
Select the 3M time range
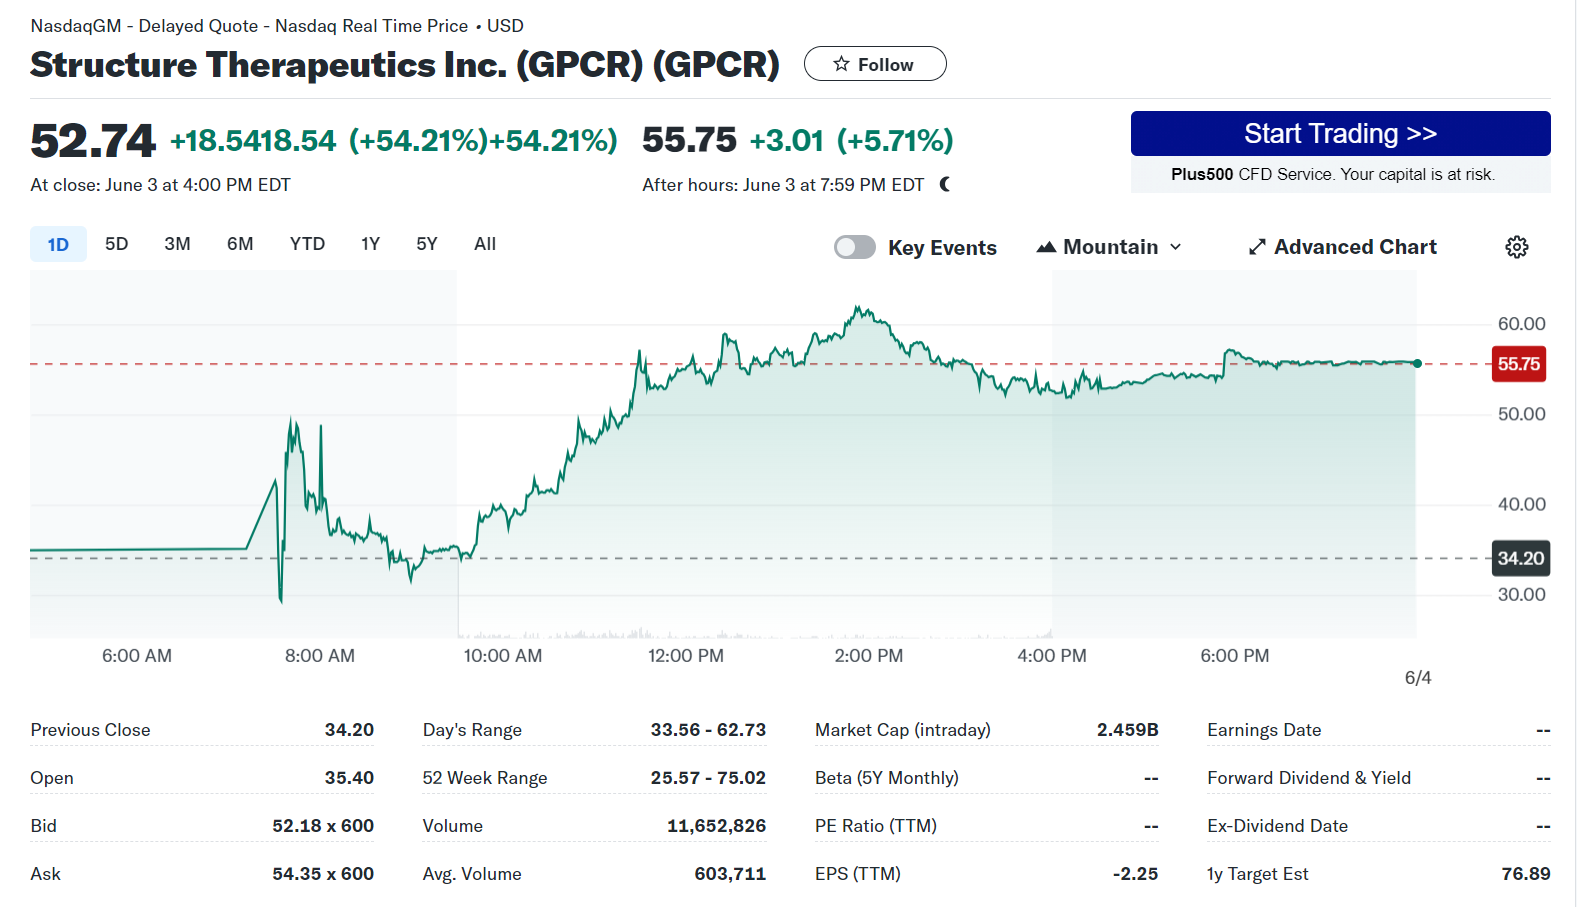(177, 244)
